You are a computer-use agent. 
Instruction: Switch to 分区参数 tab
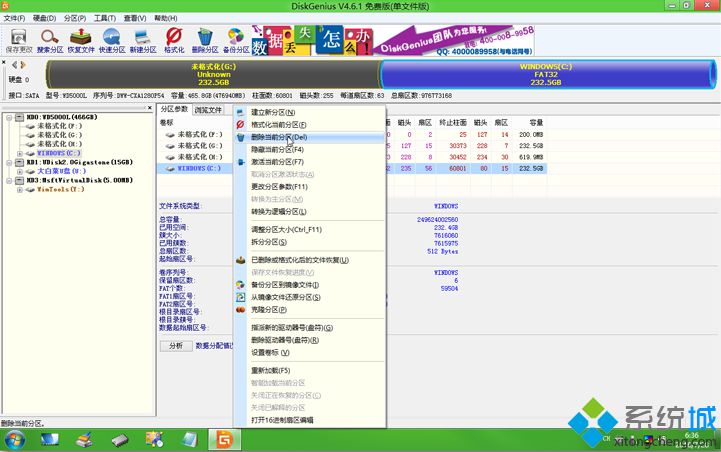[x=174, y=109]
